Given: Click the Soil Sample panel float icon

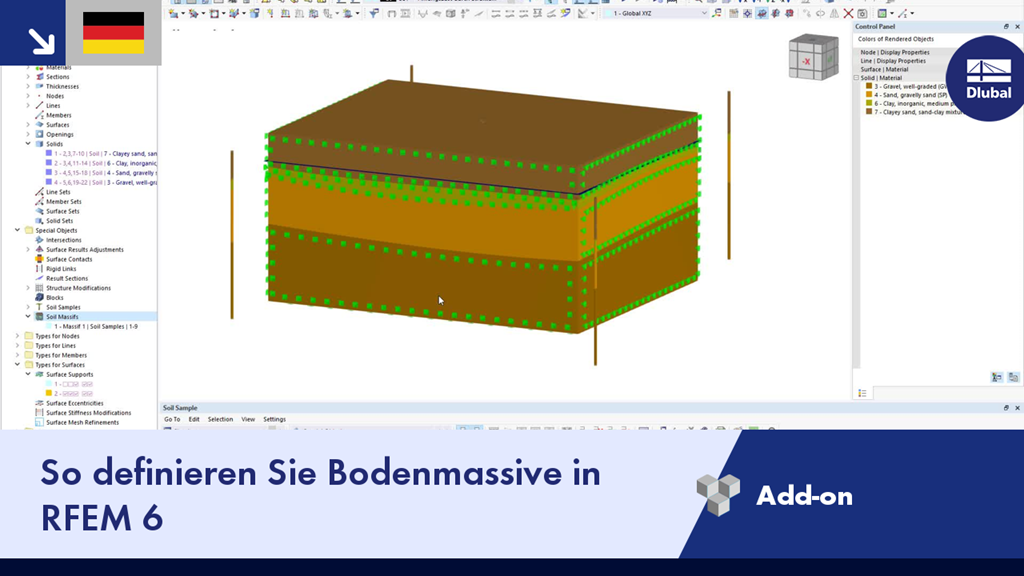Looking at the screenshot, I should (1006, 408).
